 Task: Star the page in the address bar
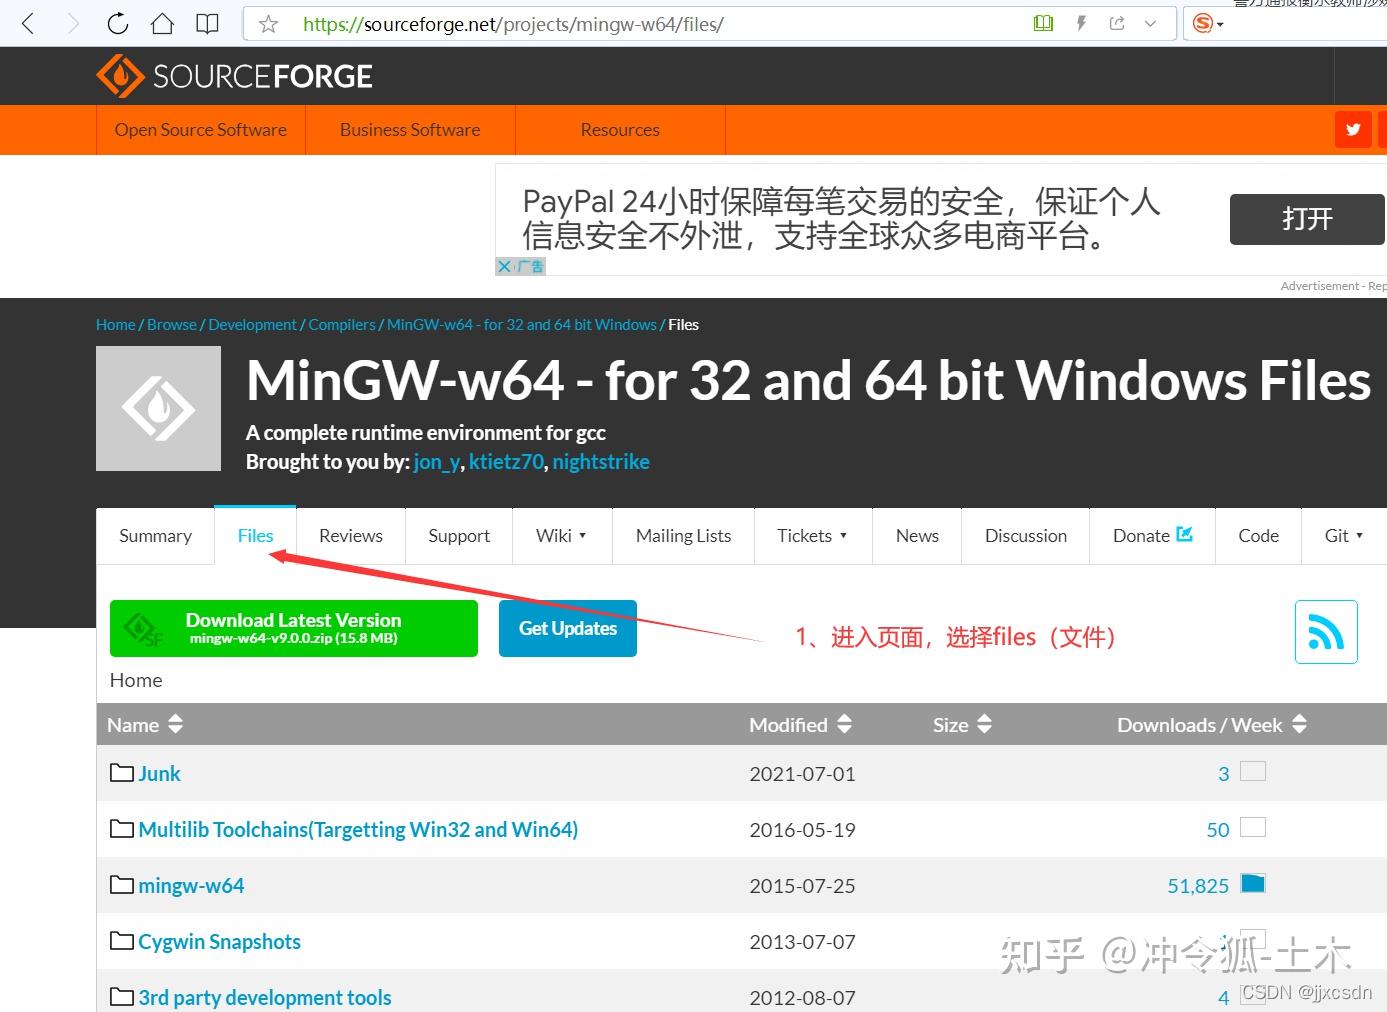pyautogui.click(x=267, y=23)
